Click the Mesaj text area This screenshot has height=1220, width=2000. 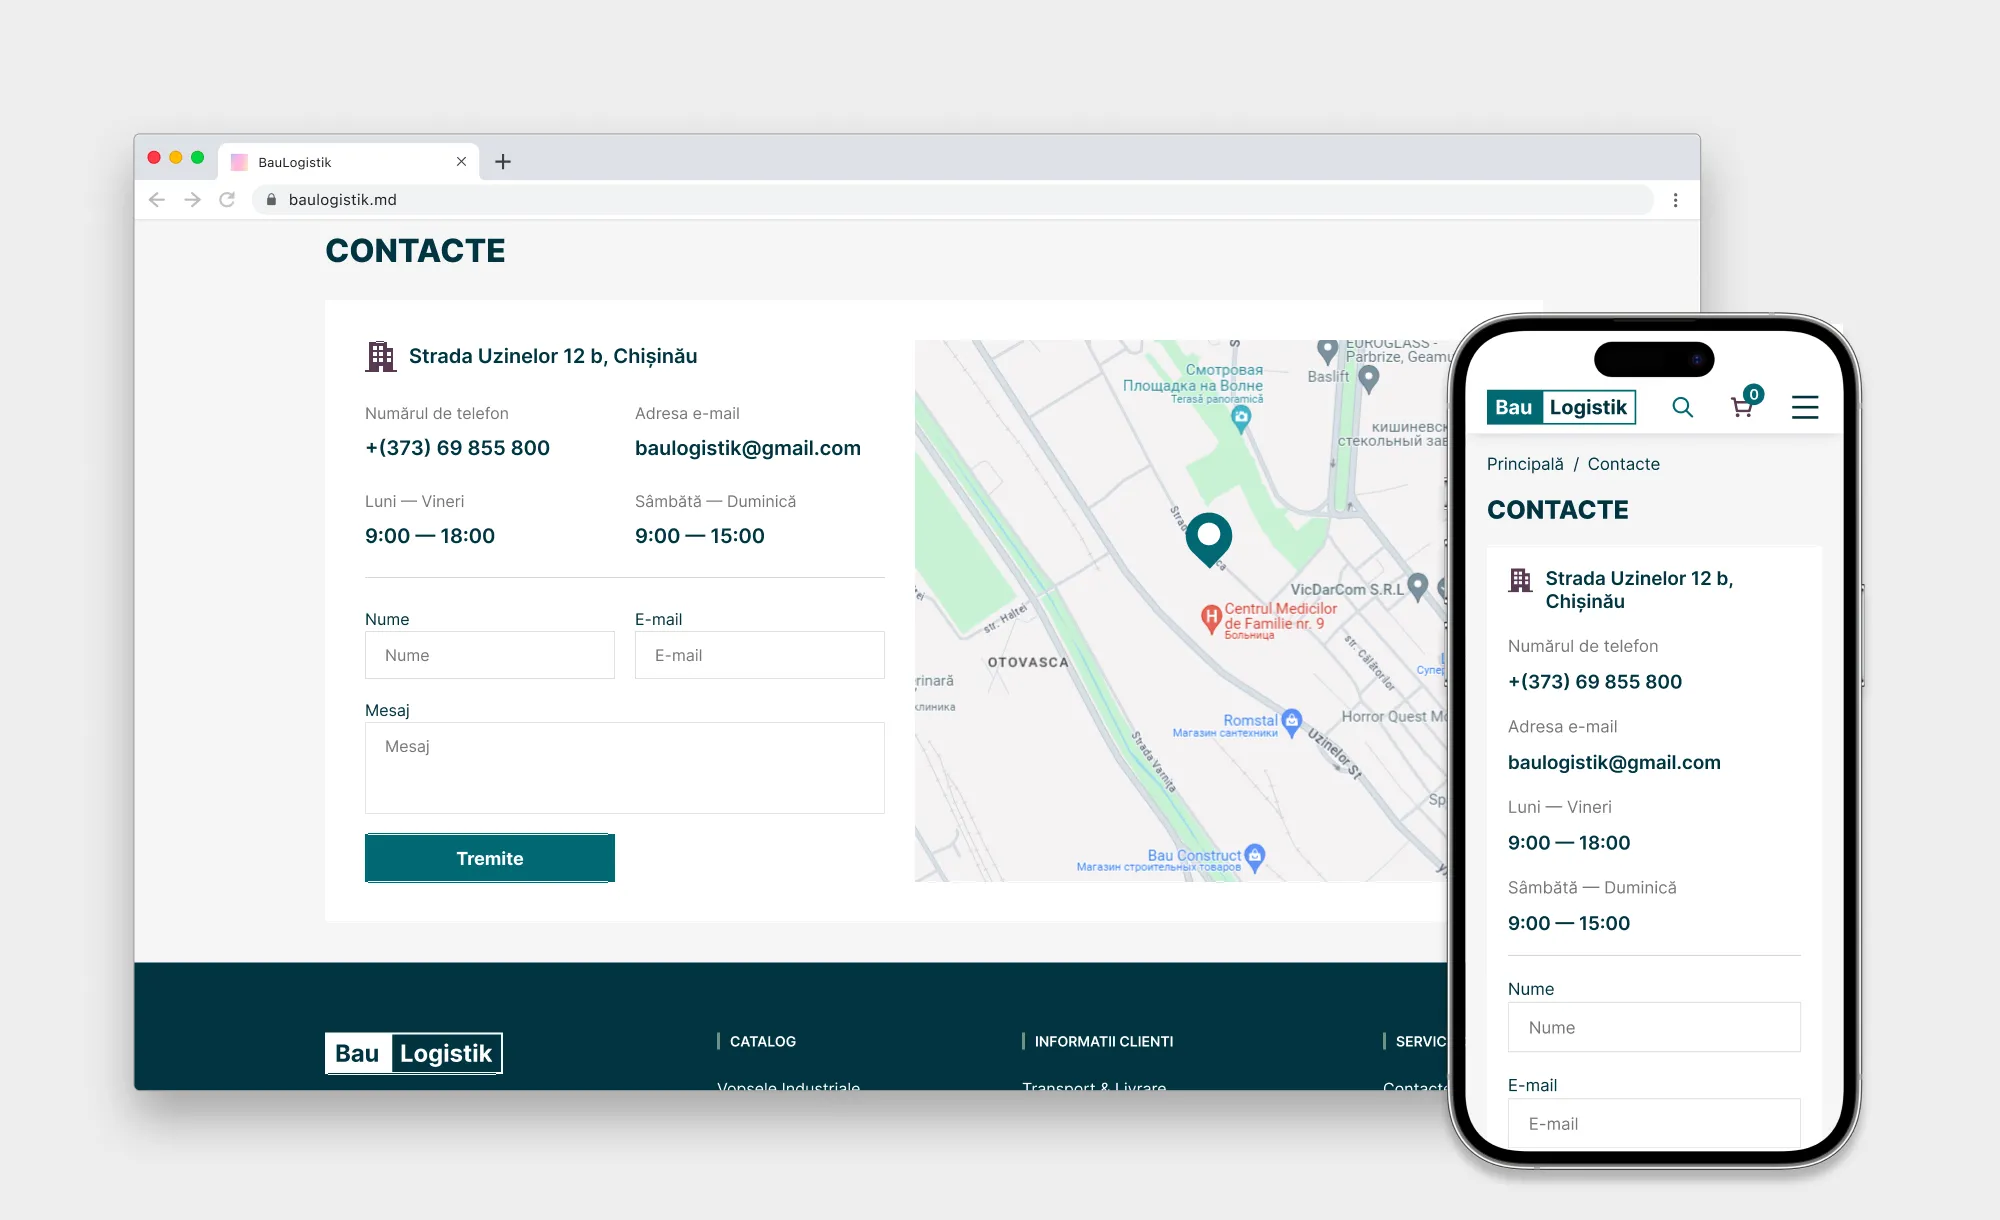tap(625, 768)
